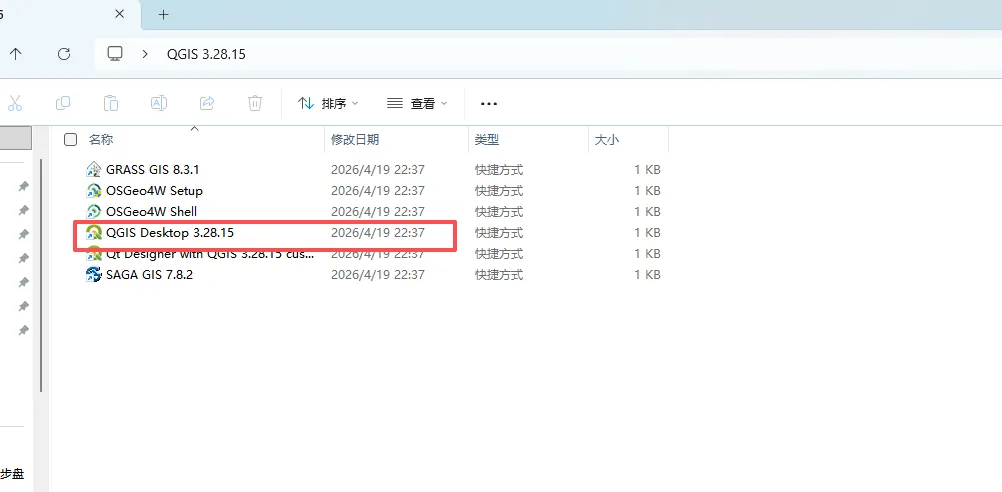Select the SAGA GIS 7.8.2 file name
This screenshot has height=492, width=1002.
click(150, 275)
